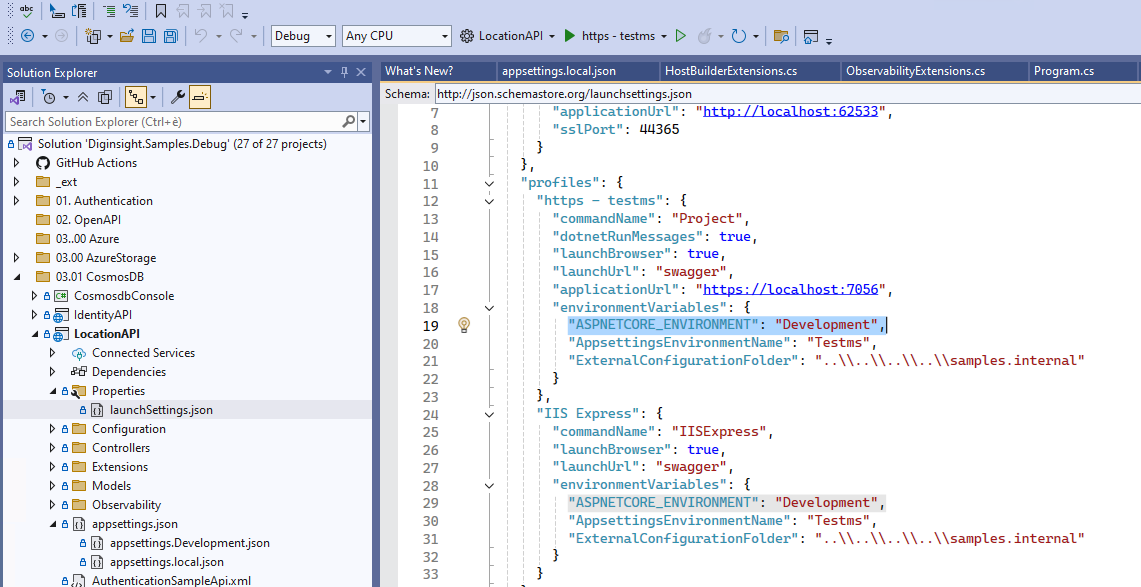Screen dimensions: 1141x587
Task: Open the Debug configuration dropdown
Action: pos(303,36)
